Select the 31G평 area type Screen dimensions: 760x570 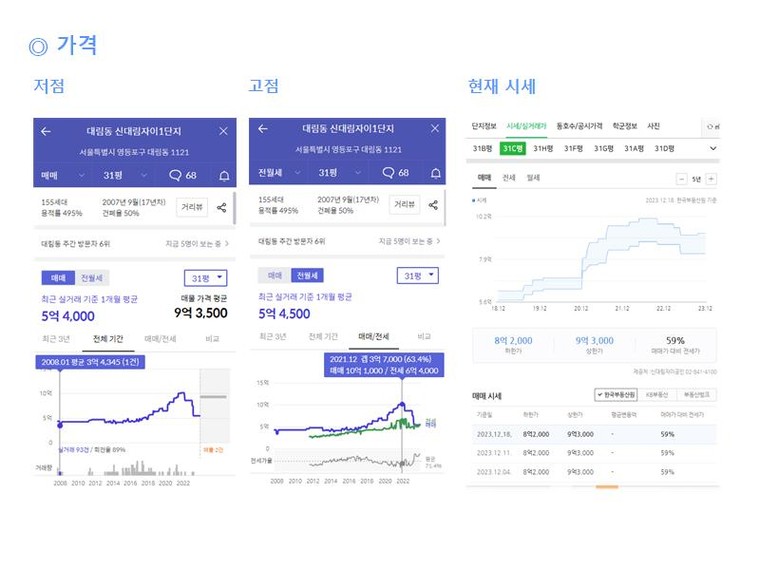coord(603,148)
